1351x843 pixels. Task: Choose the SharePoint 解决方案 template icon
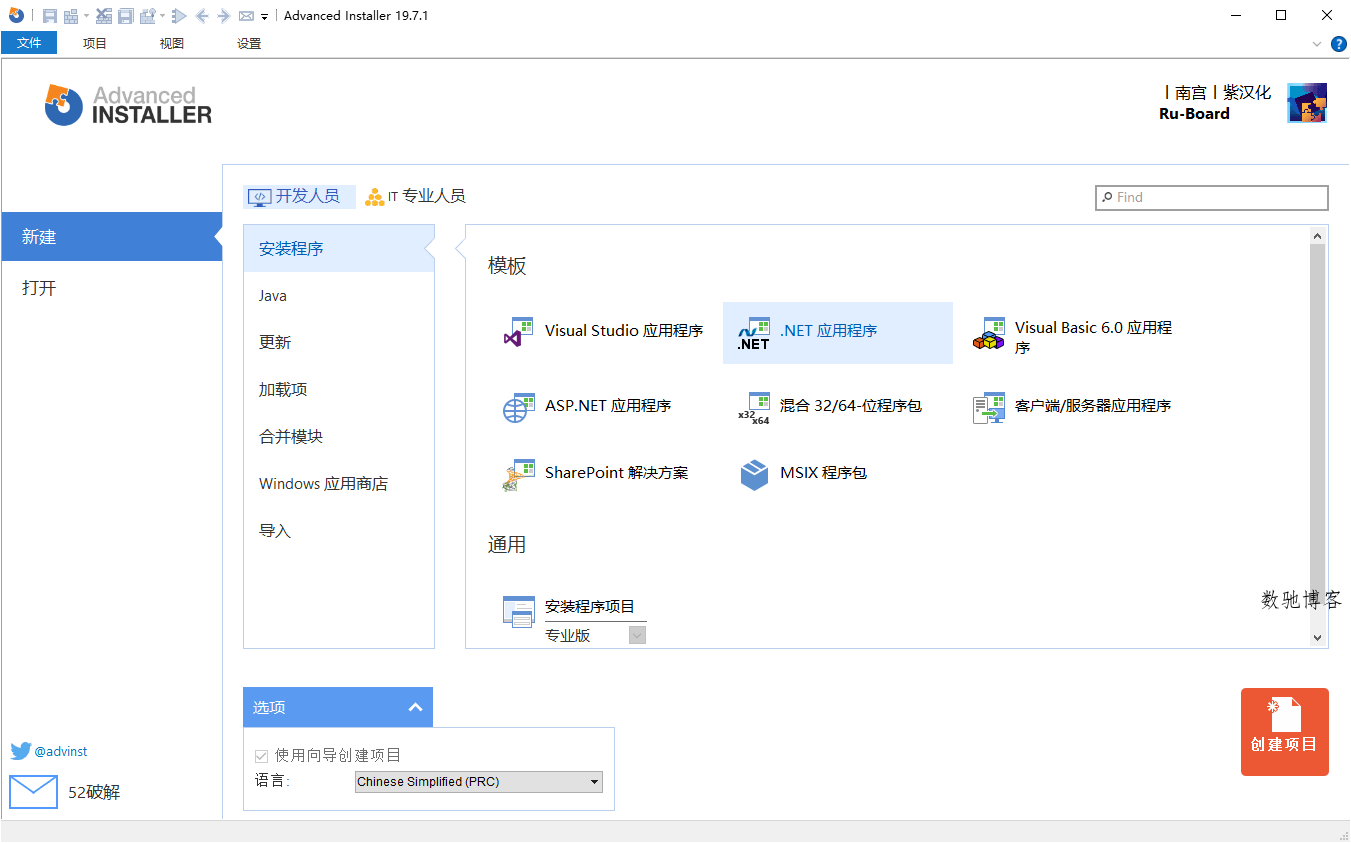coord(519,474)
